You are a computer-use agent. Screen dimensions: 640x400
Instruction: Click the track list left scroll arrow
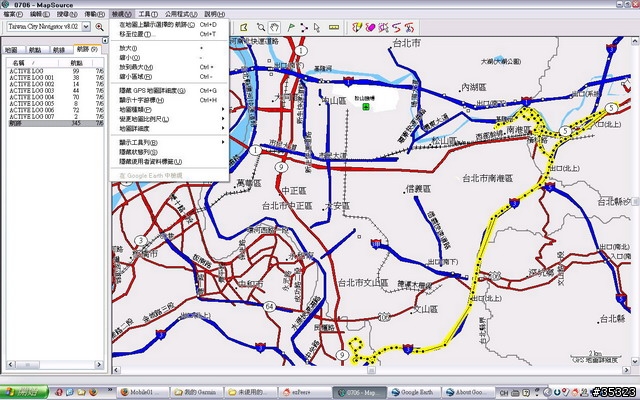pyautogui.click(x=11, y=364)
